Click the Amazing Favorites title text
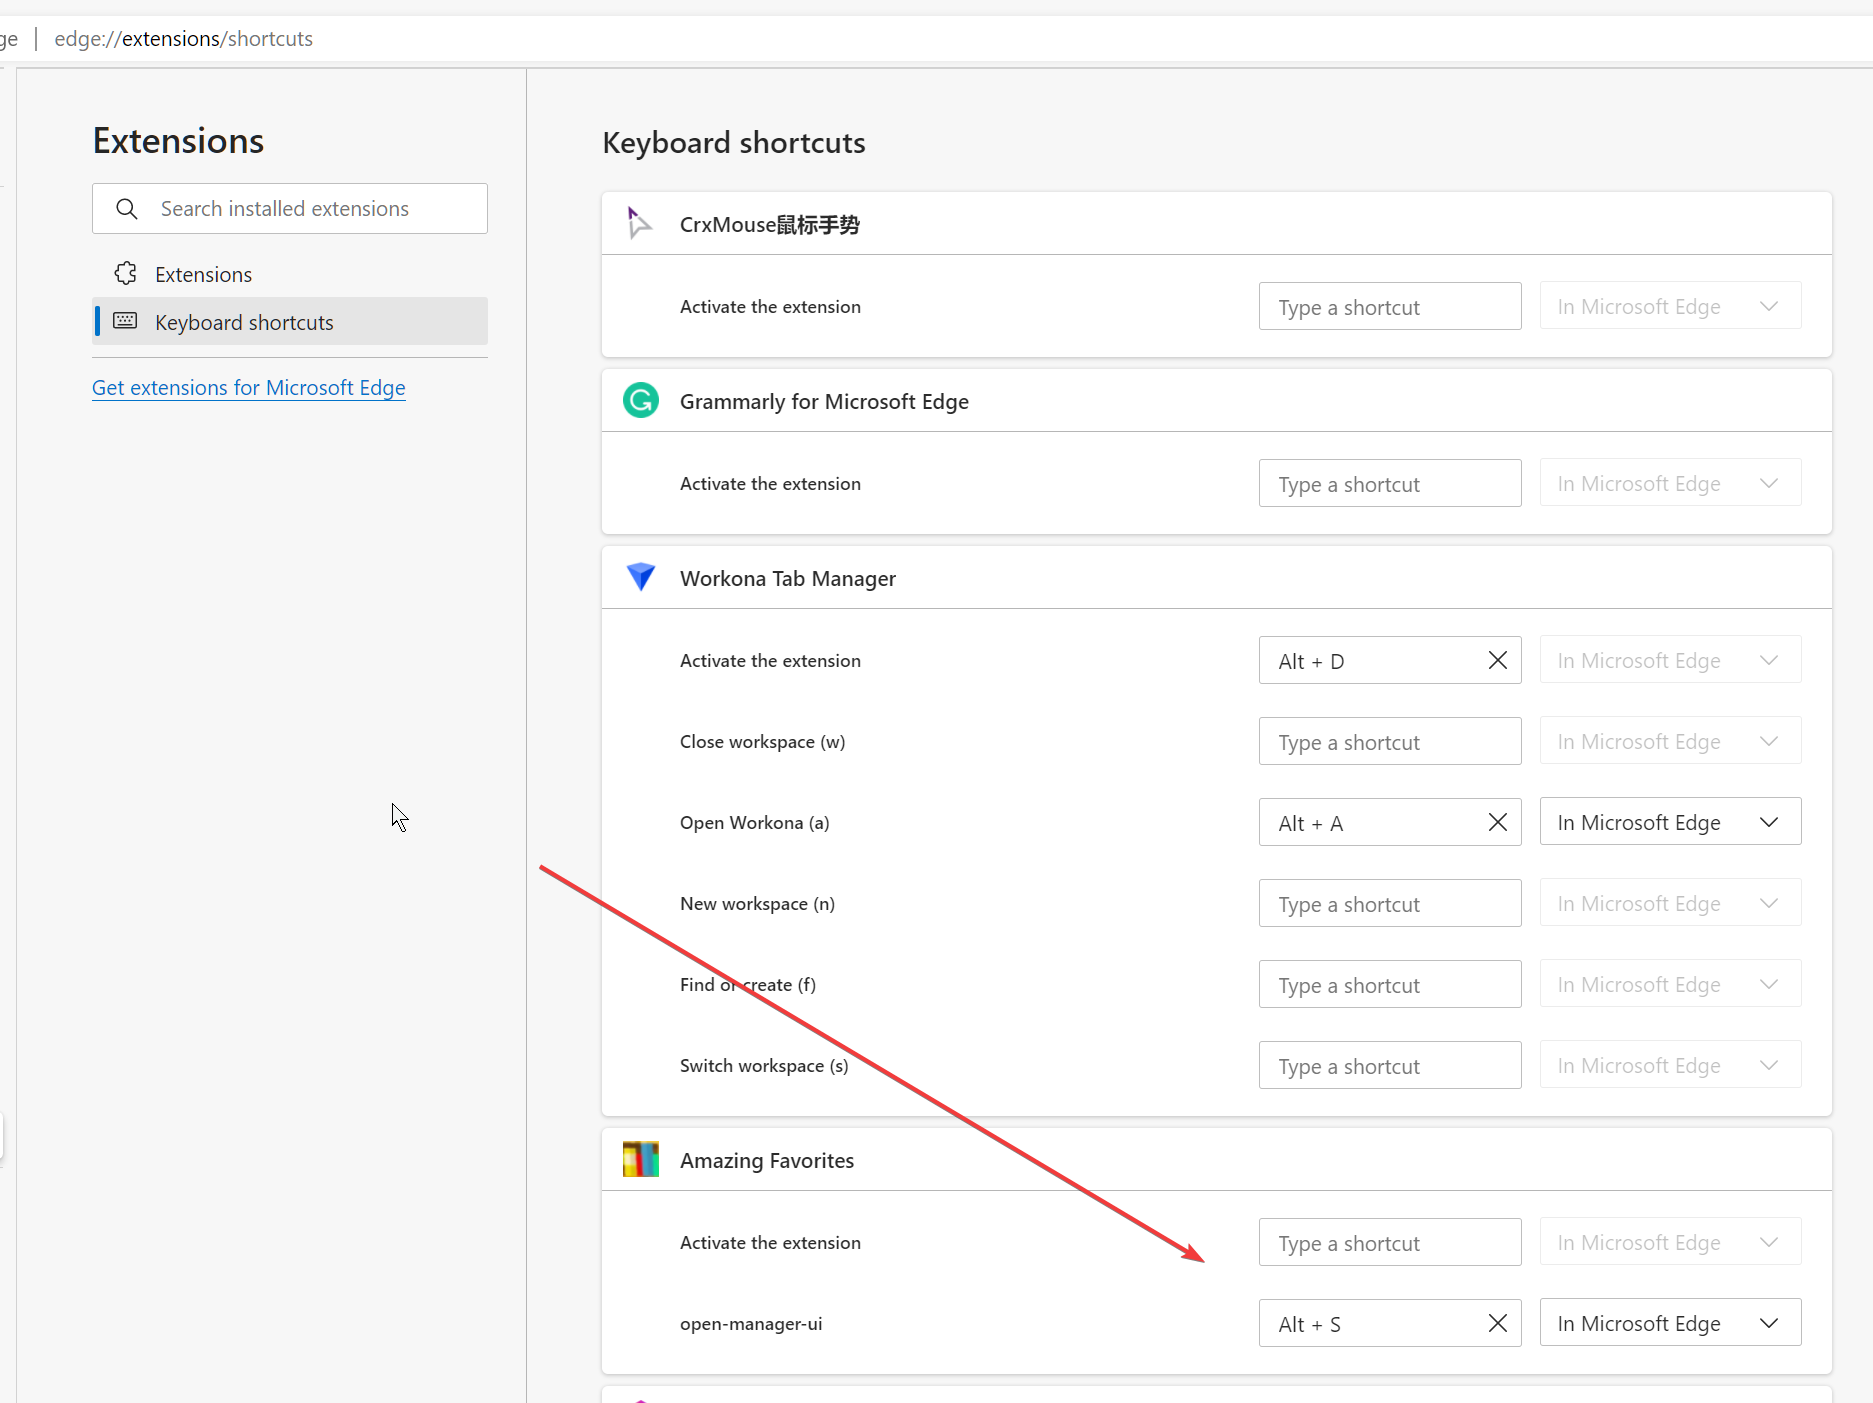Screen dimensions: 1873x1403 (767, 1161)
